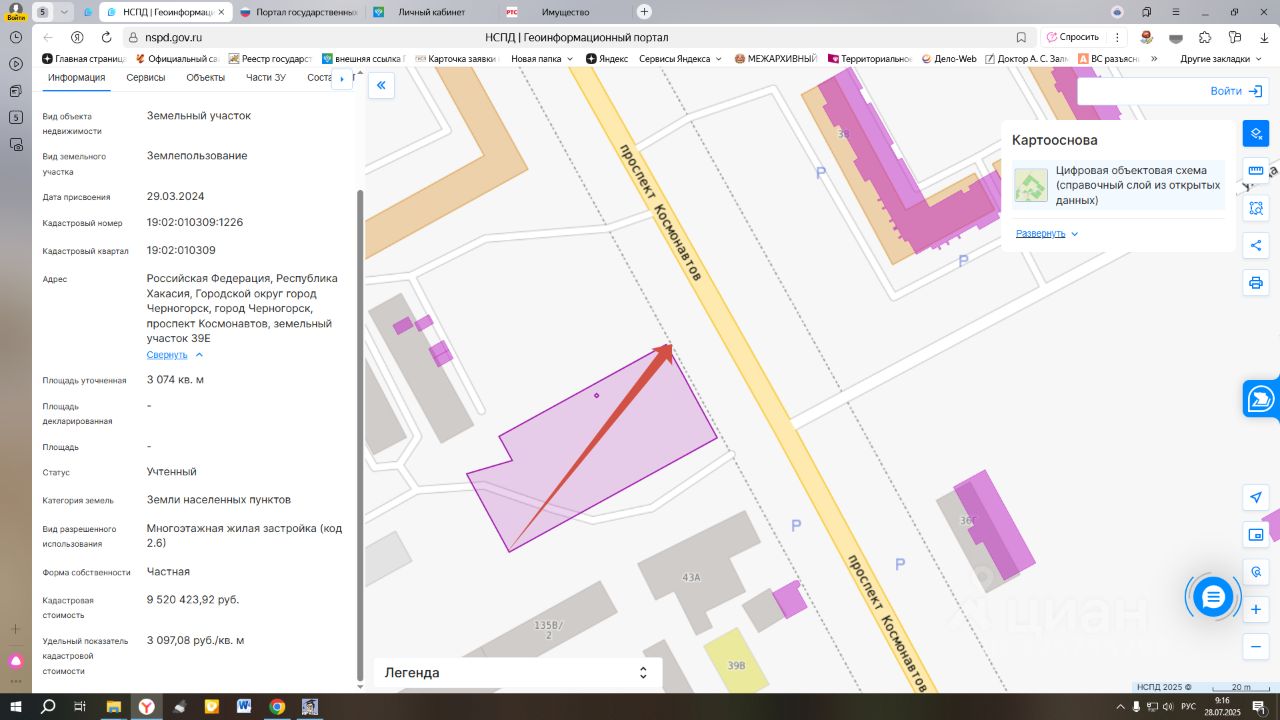Go back to previous page
The width and height of the screenshot is (1280, 720).
pyautogui.click(x=48, y=37)
